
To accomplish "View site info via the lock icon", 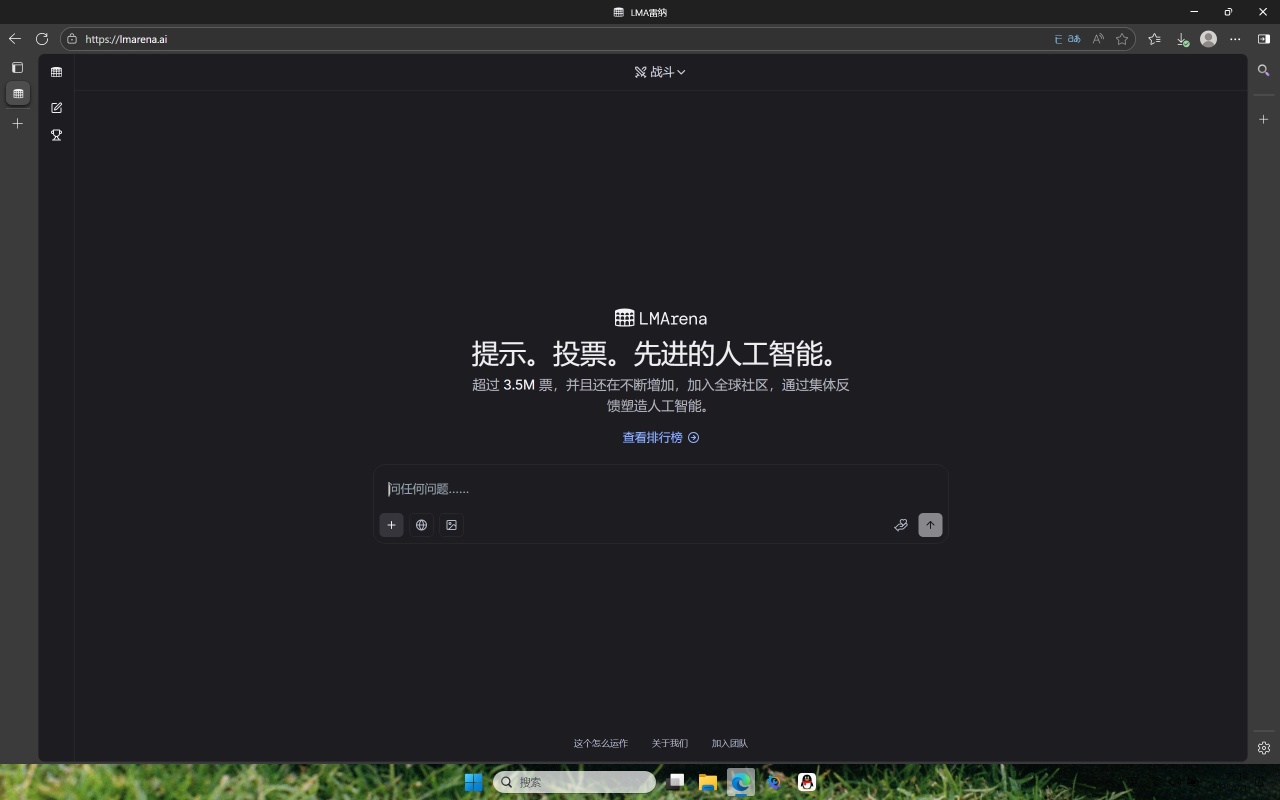I will click(72, 39).
